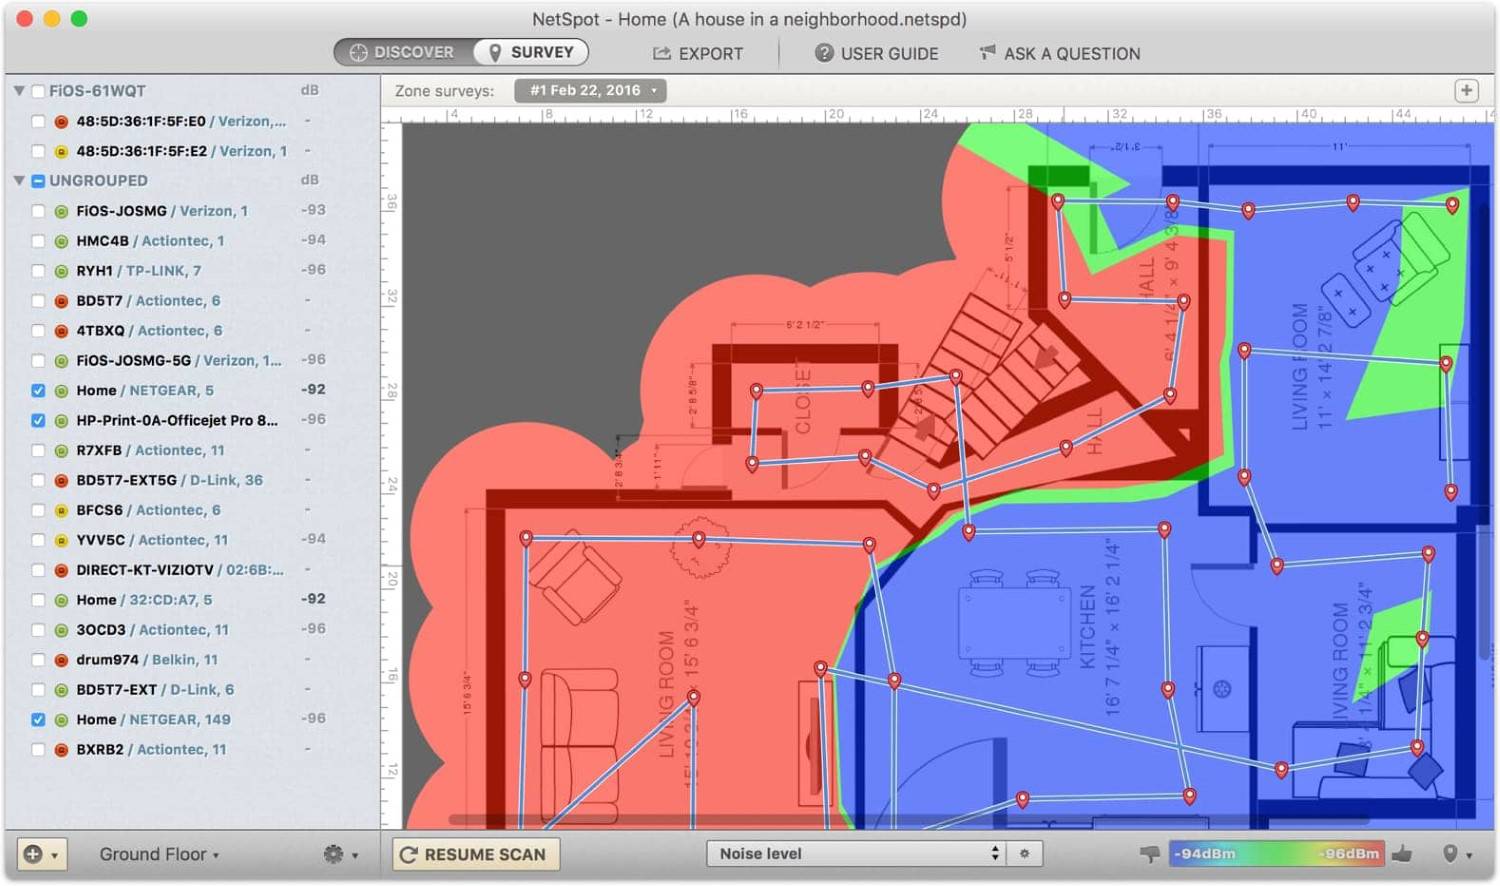Click the thumbs-up icon by the legend
The height and width of the screenshot is (886, 1500).
point(1402,854)
